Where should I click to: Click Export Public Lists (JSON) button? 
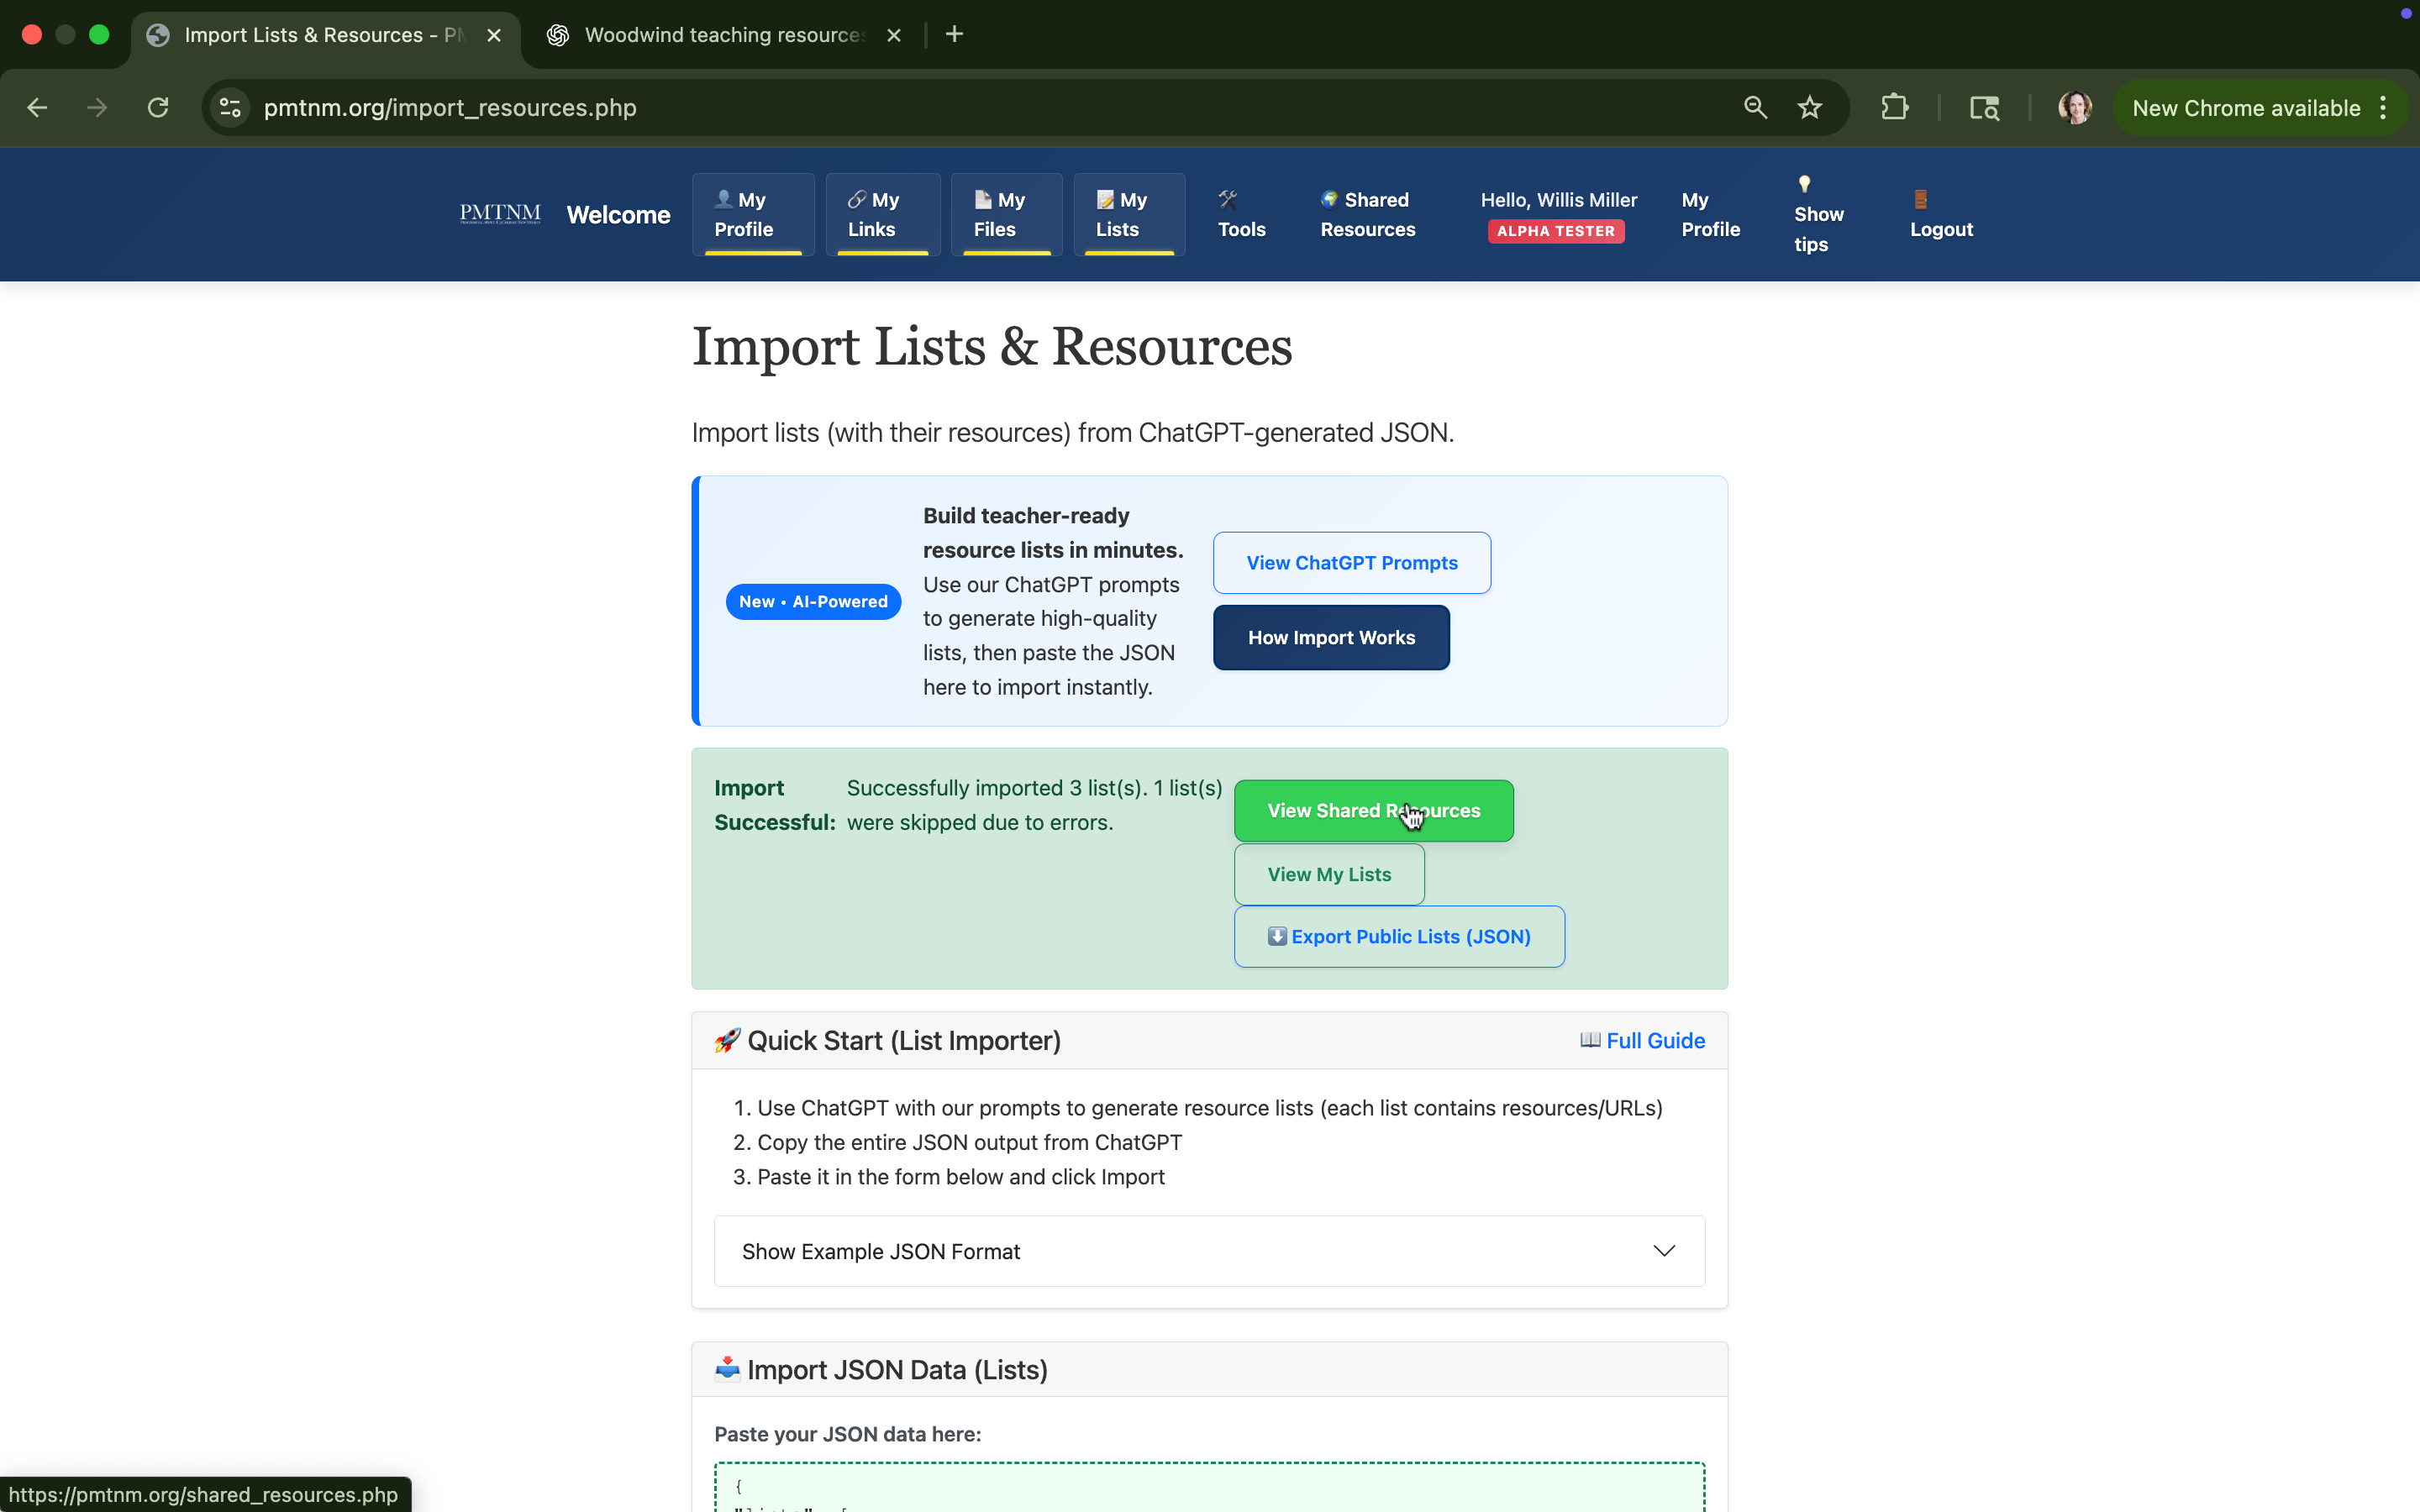(1398, 937)
